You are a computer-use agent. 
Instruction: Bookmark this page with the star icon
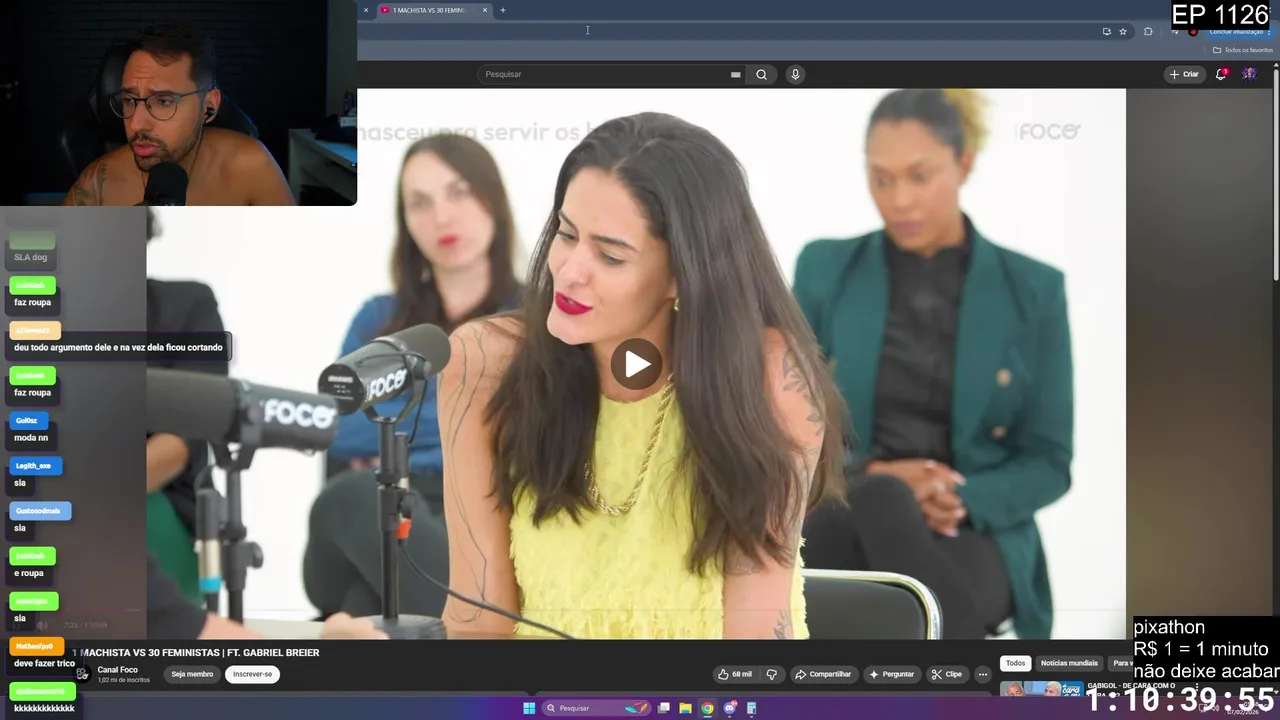tap(1123, 31)
